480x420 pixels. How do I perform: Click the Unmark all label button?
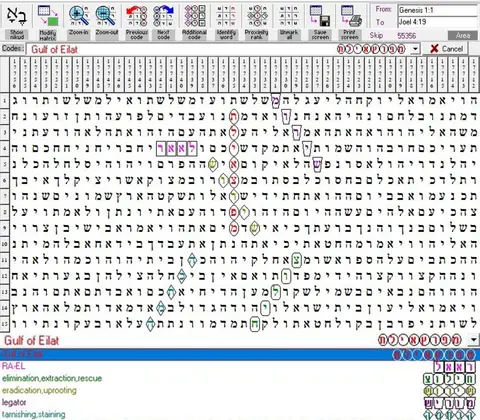(289, 35)
